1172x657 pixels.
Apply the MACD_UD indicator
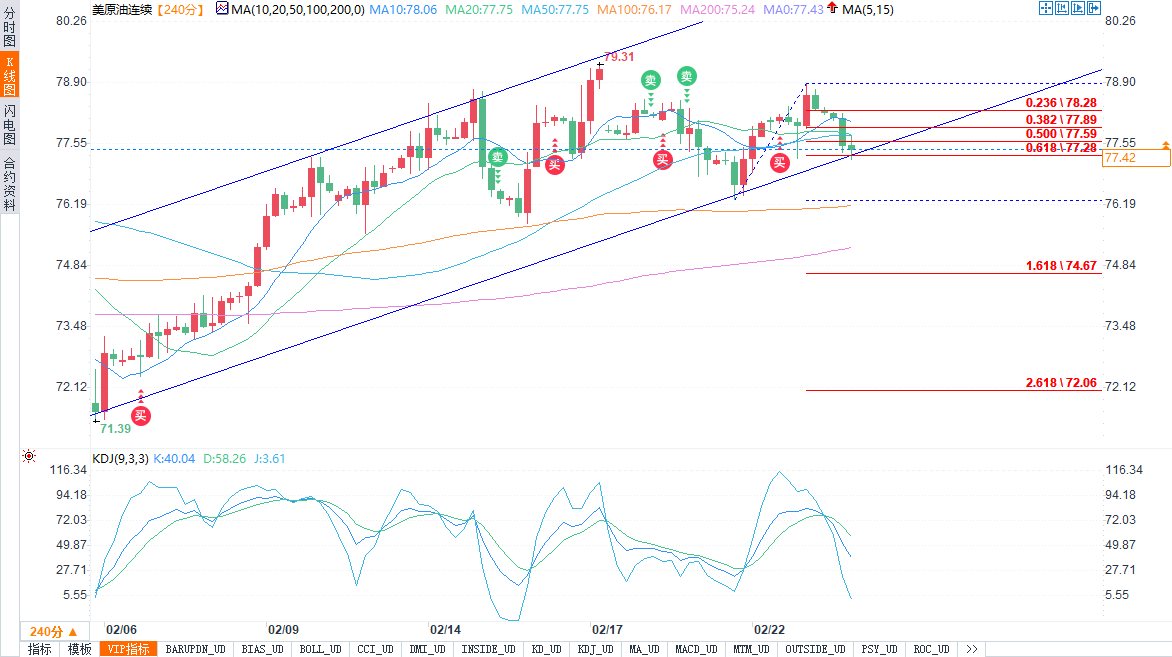click(696, 649)
